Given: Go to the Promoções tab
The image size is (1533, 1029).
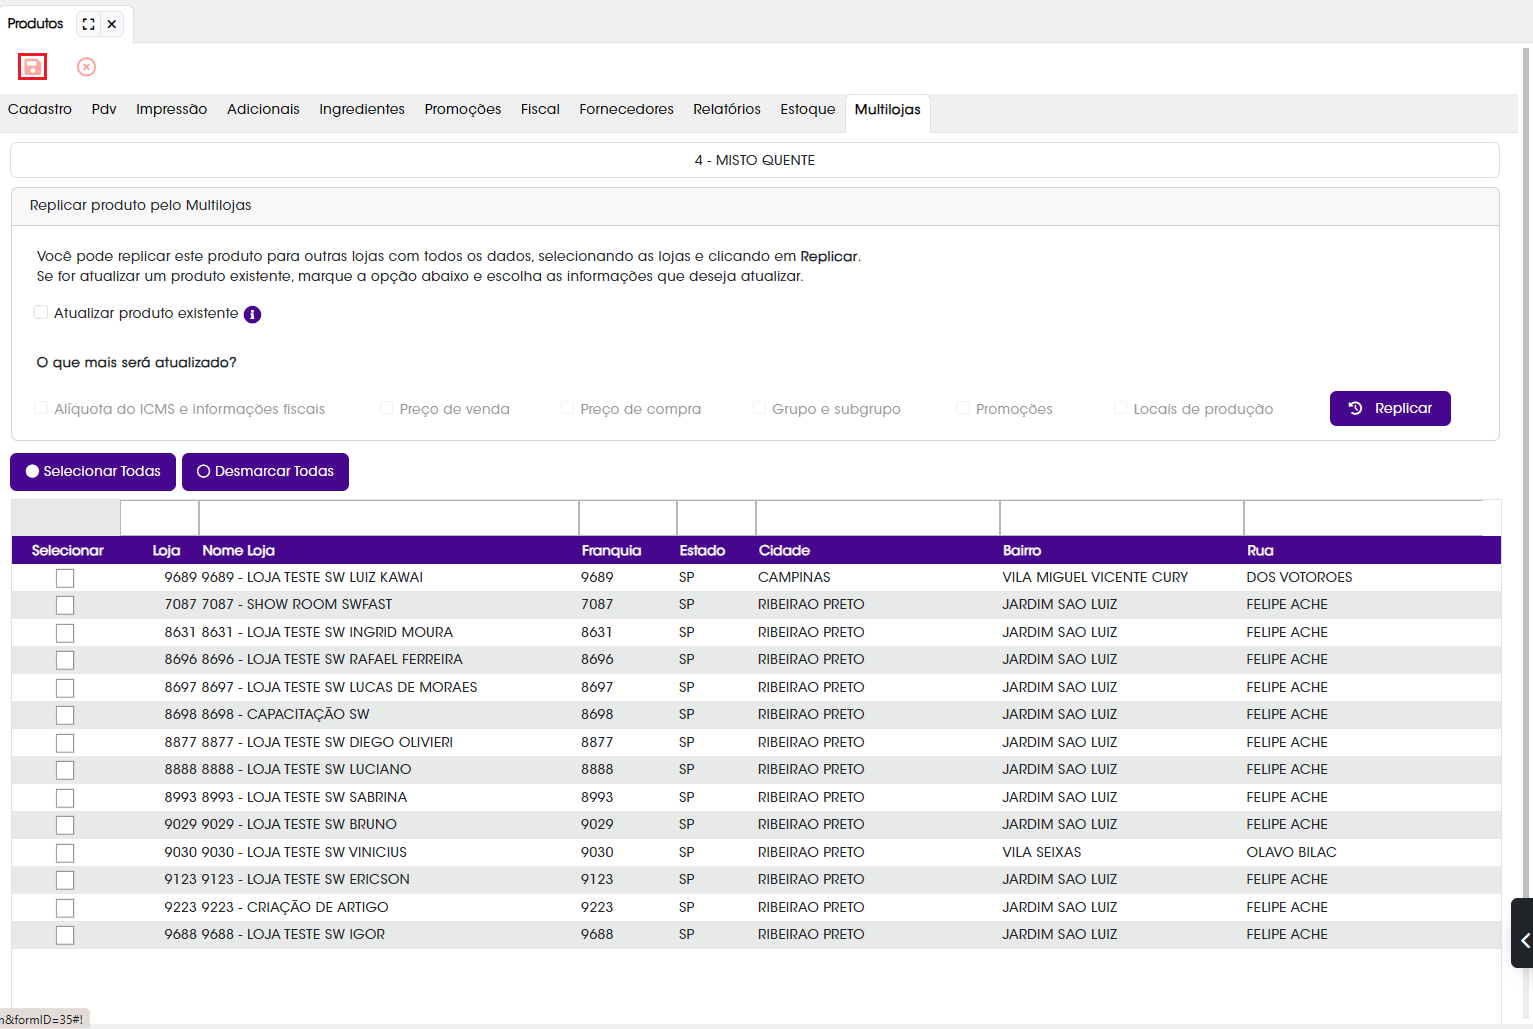Looking at the screenshot, I should 463,109.
